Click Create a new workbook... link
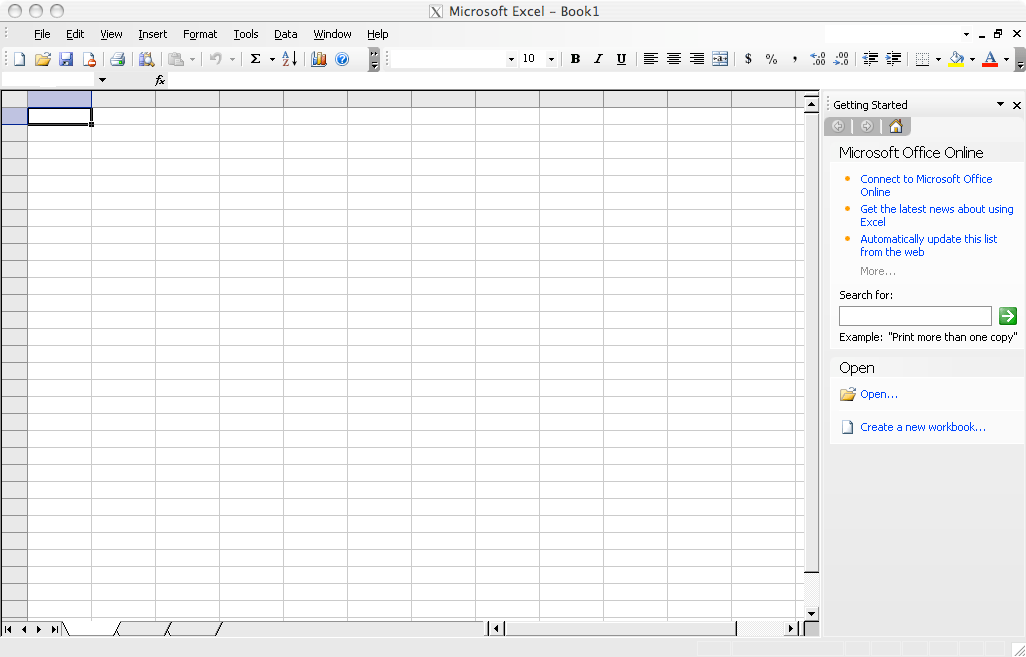The height and width of the screenshot is (657, 1026). click(923, 427)
